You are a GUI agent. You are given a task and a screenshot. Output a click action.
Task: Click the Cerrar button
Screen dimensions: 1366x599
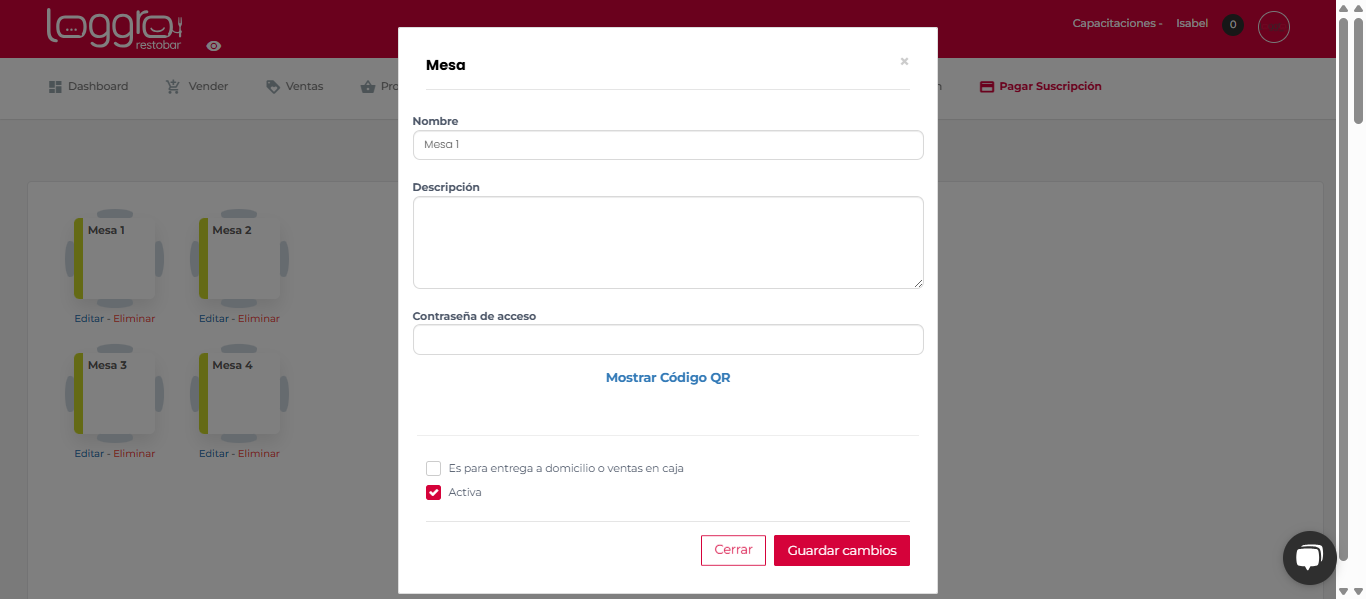click(733, 550)
